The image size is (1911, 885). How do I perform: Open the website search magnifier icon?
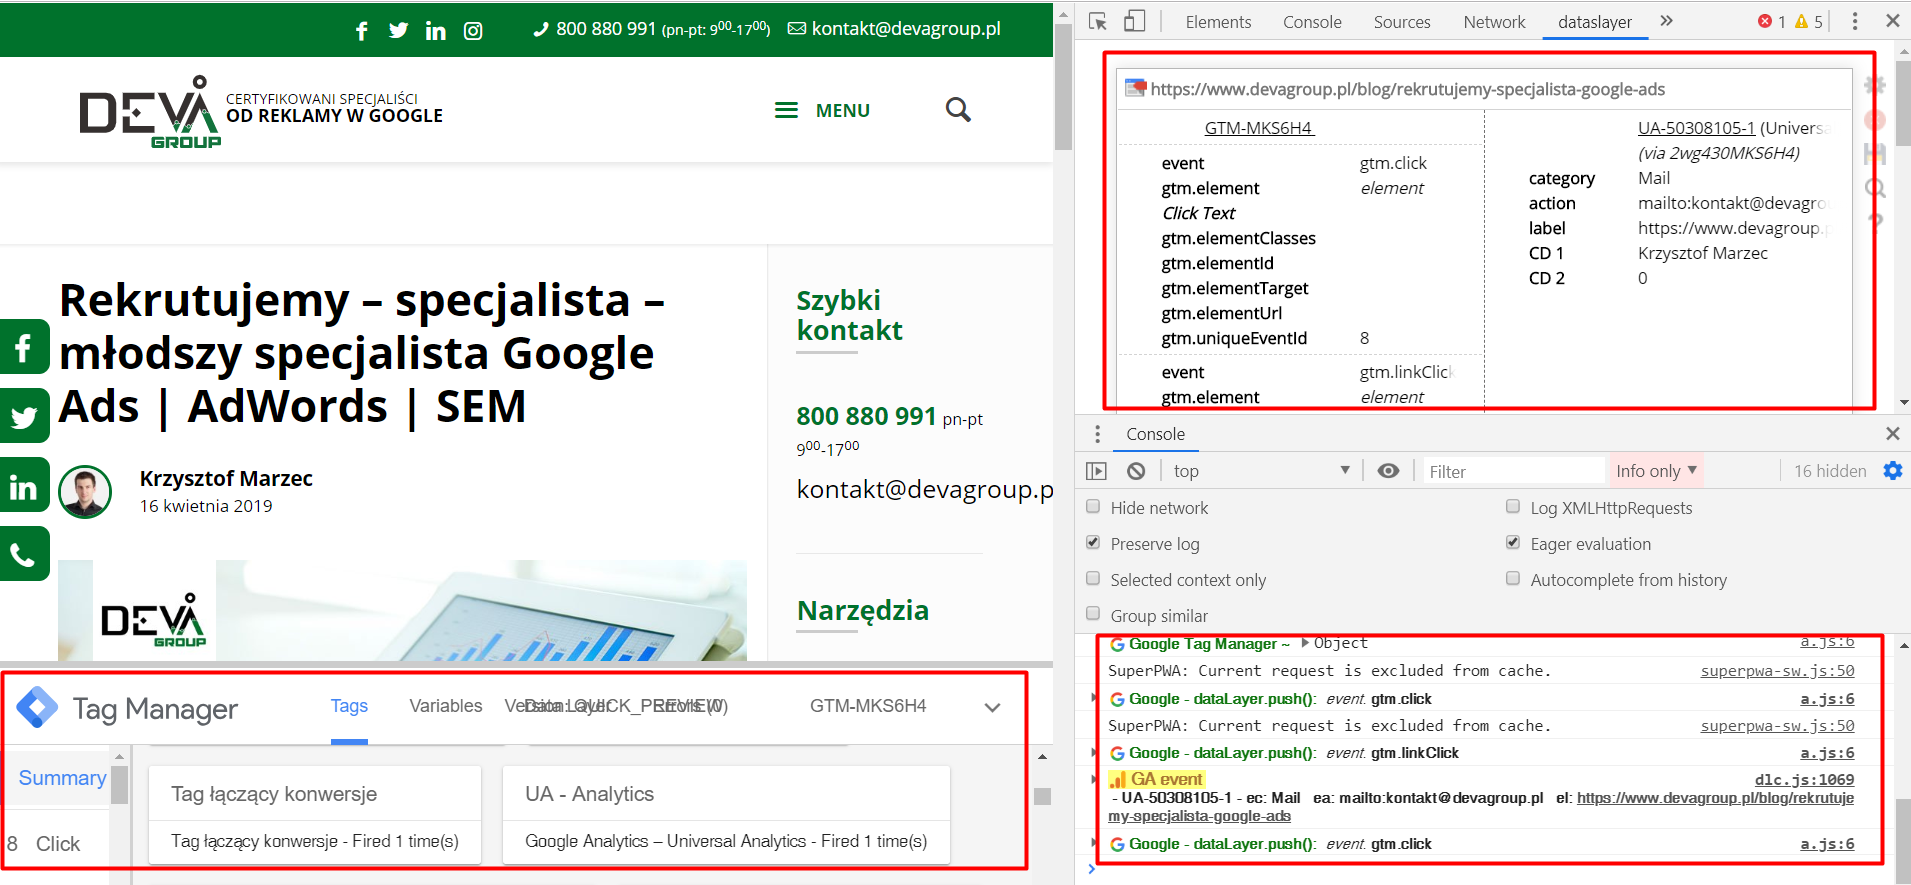point(958,110)
